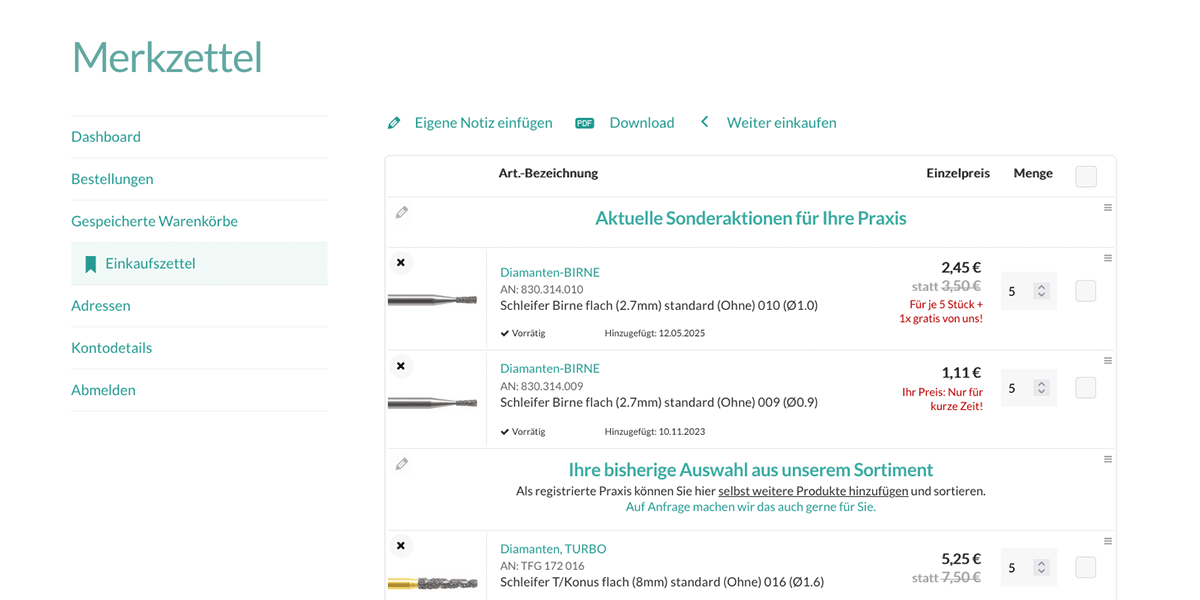Click drag handle of Aktuelle Sonderaktionen row
The image size is (1200, 600).
[1108, 208]
